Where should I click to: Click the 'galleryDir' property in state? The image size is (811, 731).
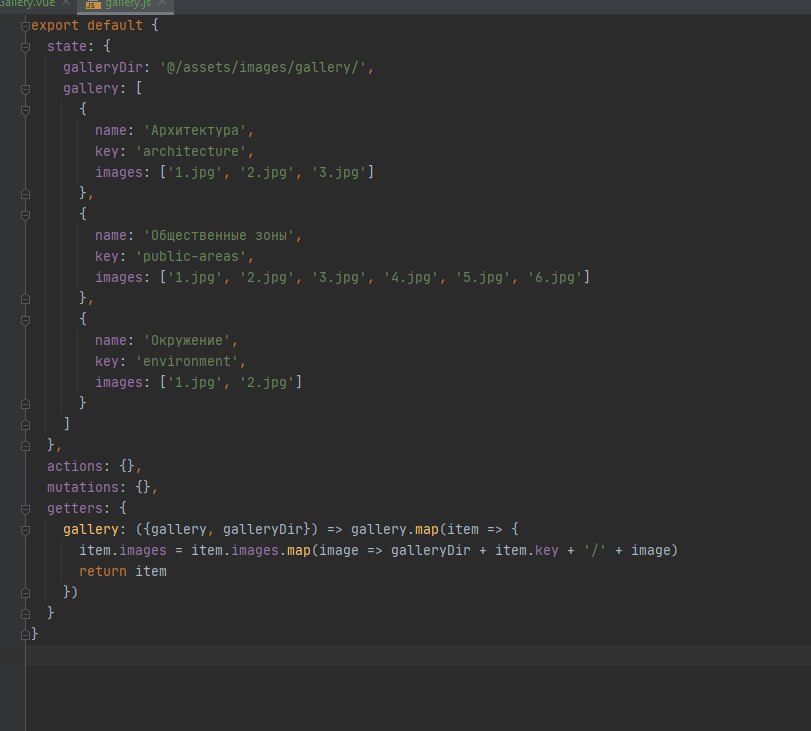(x=103, y=67)
